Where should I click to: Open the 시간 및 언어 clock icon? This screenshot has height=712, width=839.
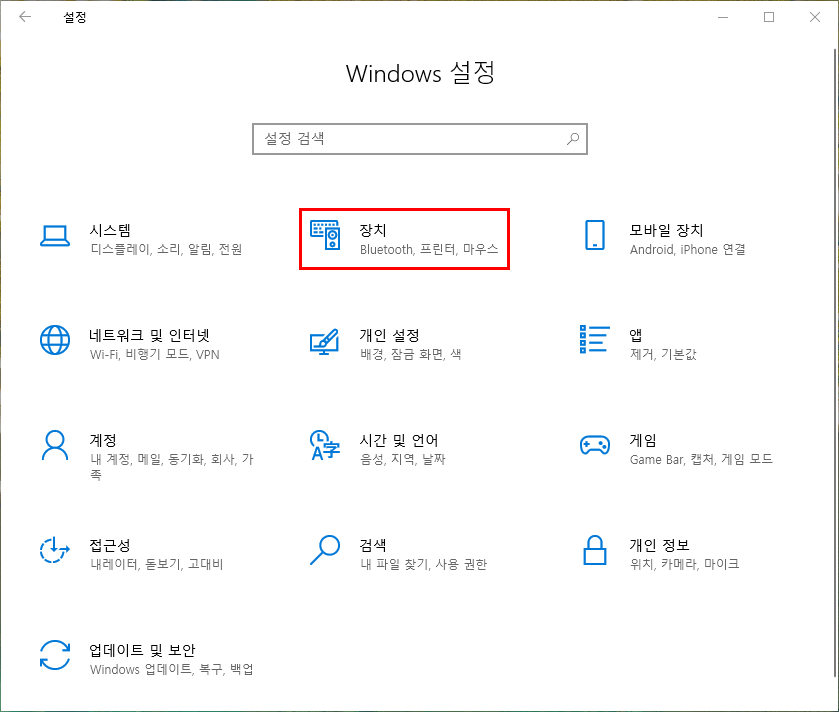pos(325,445)
